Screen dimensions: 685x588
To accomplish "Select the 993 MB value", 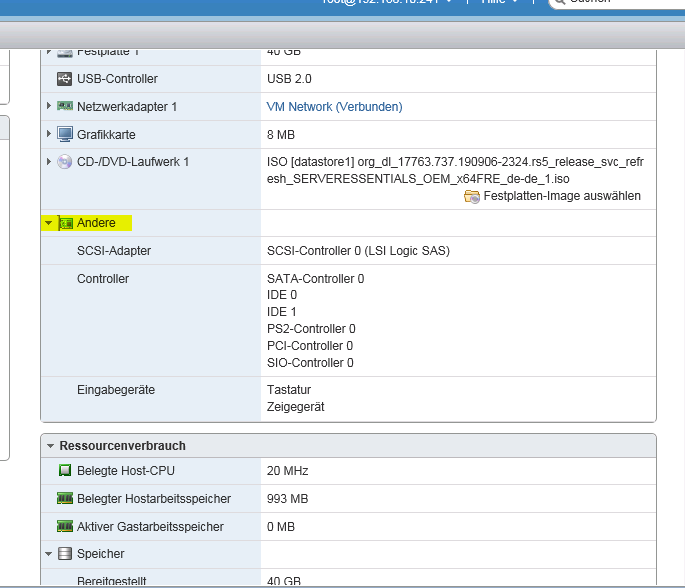I will pyautogui.click(x=287, y=498).
